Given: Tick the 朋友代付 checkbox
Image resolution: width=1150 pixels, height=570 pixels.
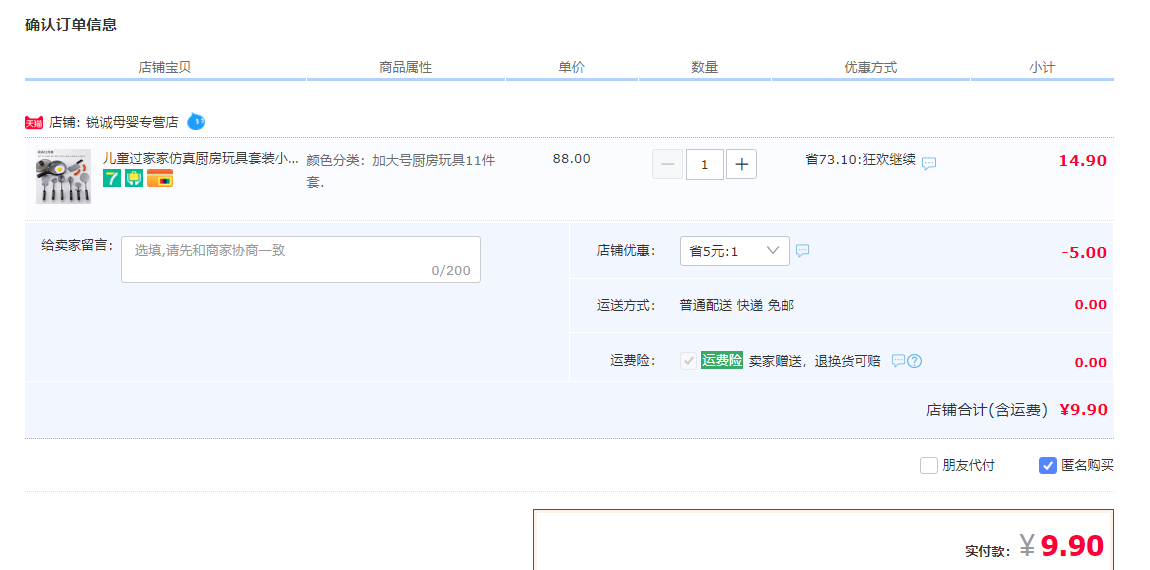Looking at the screenshot, I should click(929, 465).
